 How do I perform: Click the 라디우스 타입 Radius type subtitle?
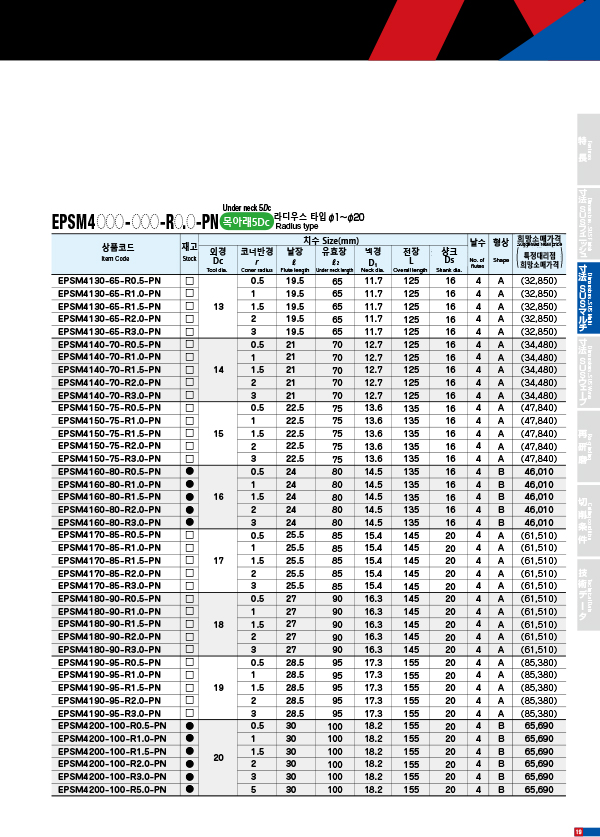319,221
